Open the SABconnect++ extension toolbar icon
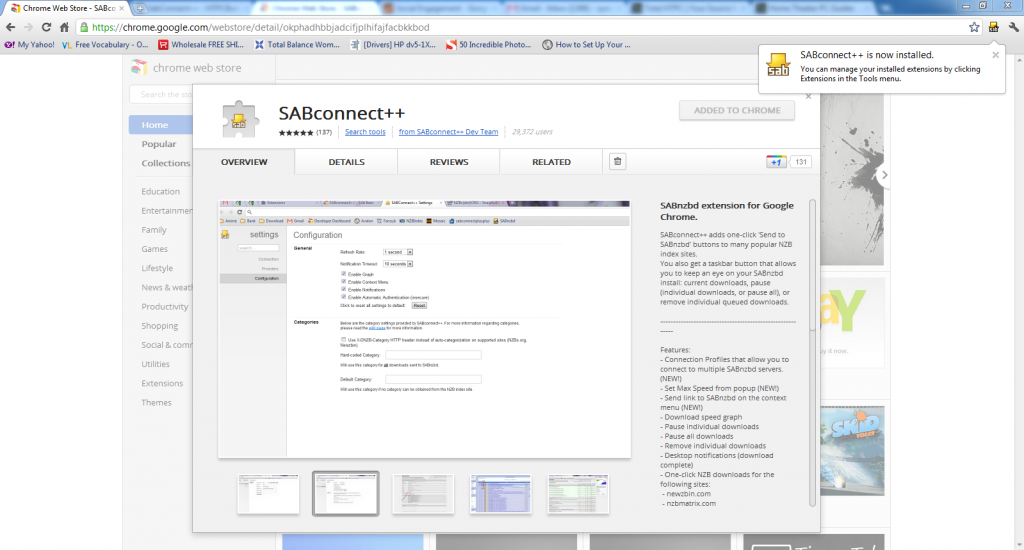 coord(993,27)
